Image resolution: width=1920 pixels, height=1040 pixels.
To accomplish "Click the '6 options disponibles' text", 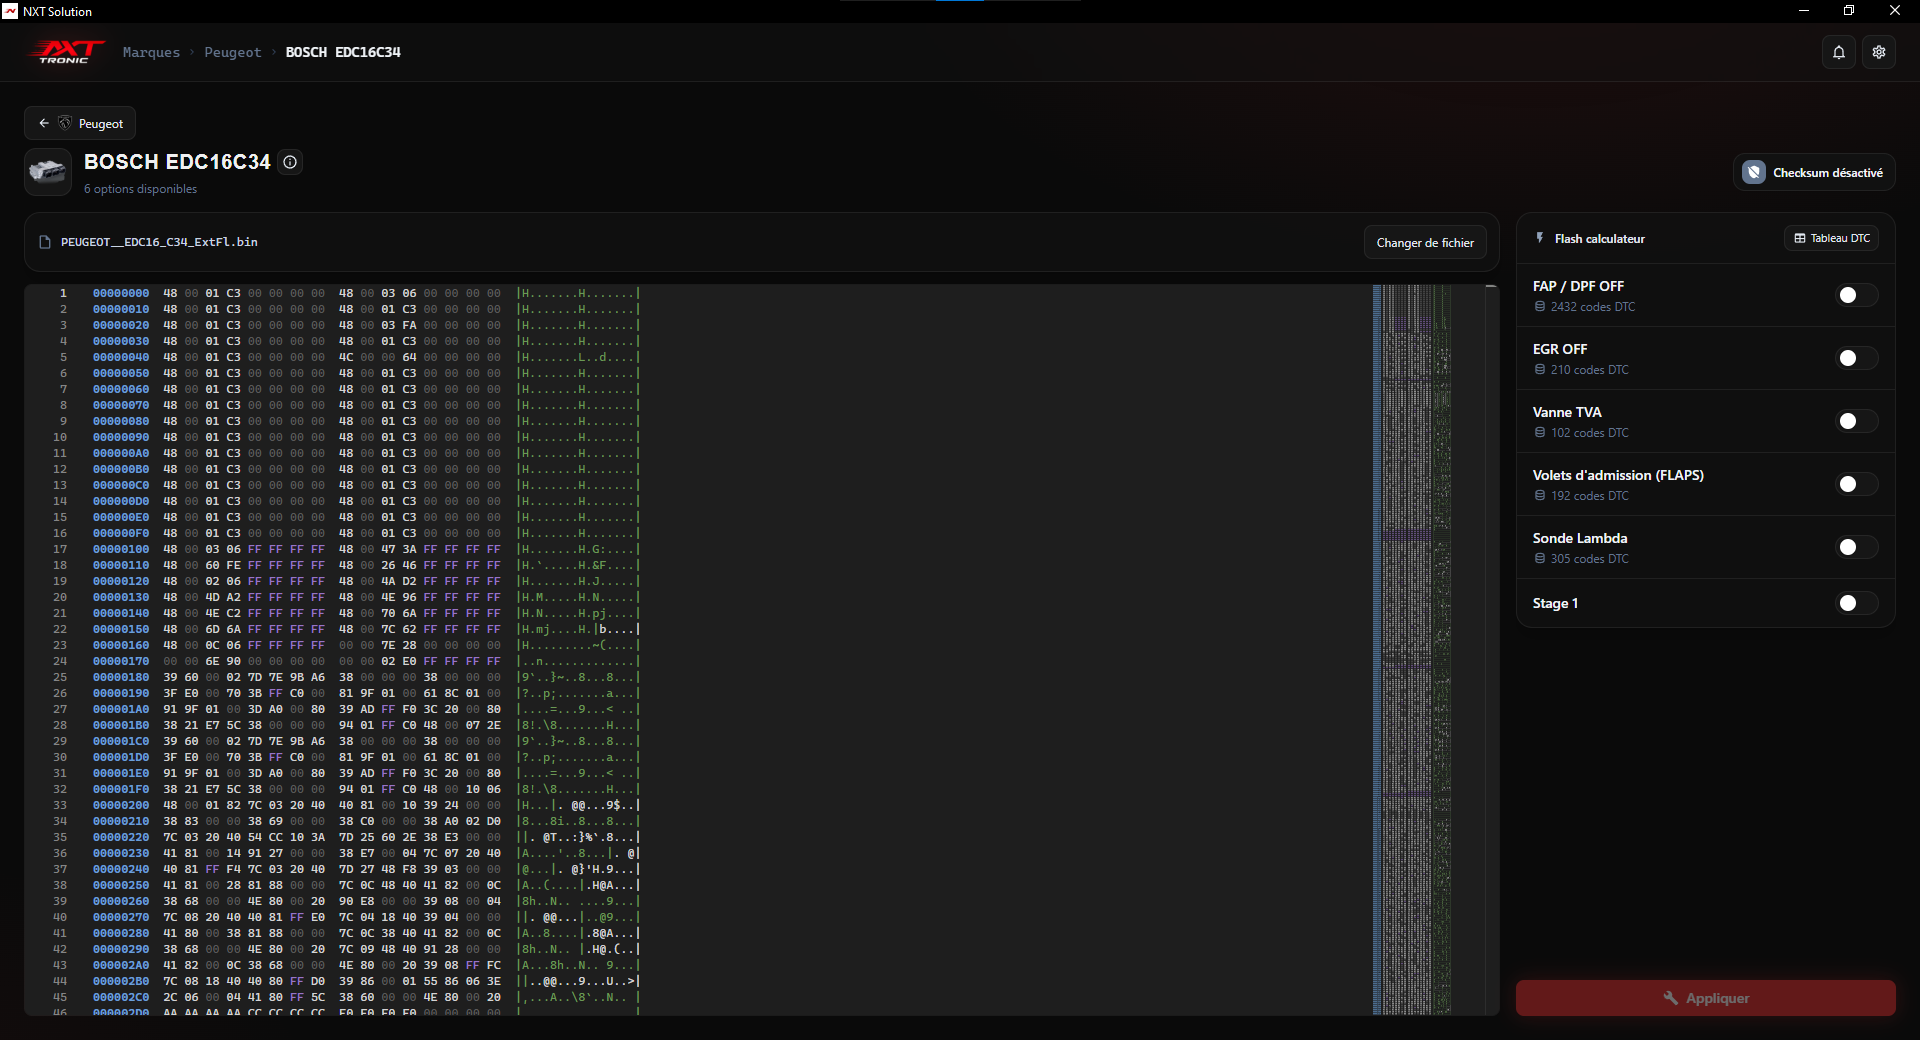I will (x=140, y=189).
